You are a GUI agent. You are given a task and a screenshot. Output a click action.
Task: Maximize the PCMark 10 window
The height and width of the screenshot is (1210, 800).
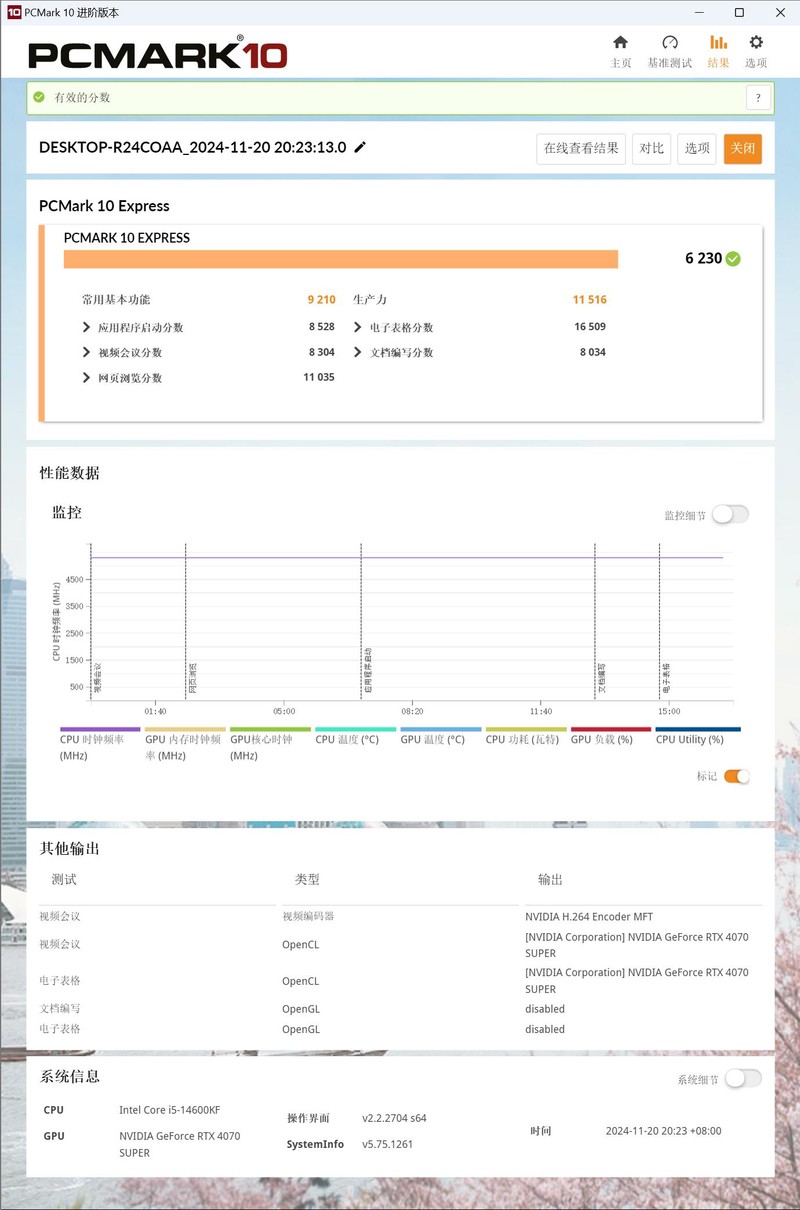pyautogui.click(x=739, y=12)
